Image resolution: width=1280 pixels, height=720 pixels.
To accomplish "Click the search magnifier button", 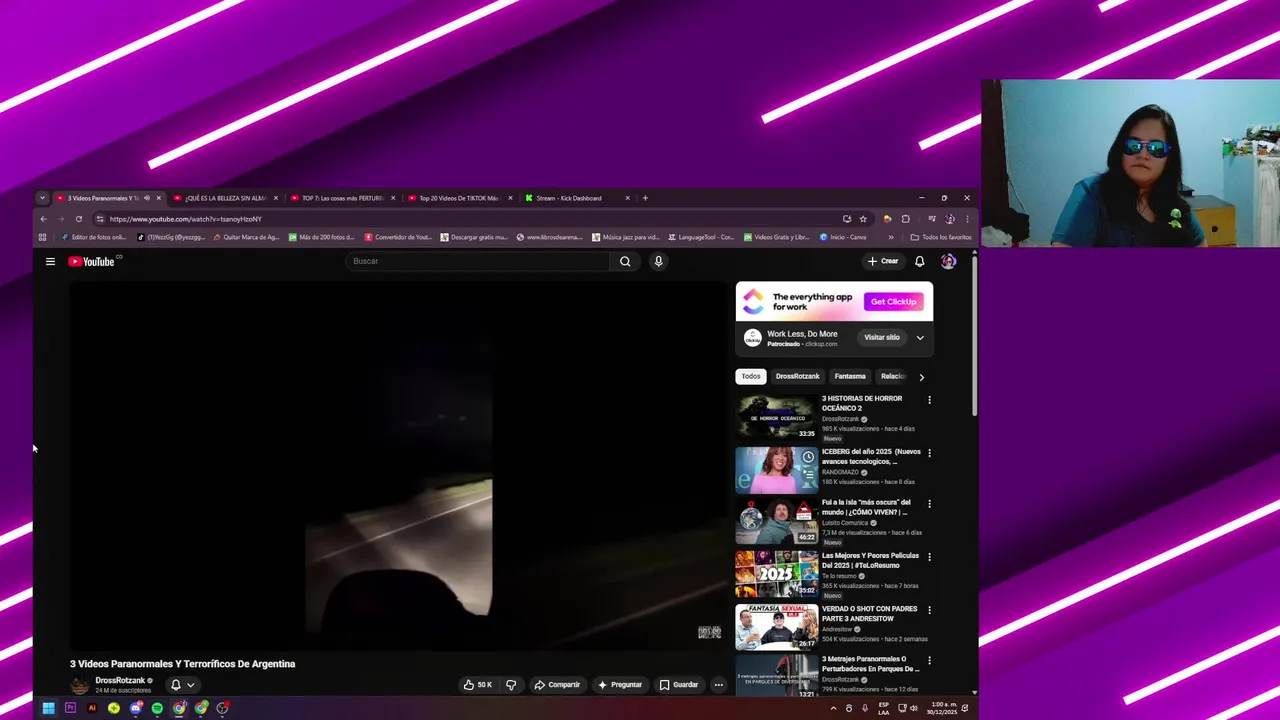I will point(625,262).
